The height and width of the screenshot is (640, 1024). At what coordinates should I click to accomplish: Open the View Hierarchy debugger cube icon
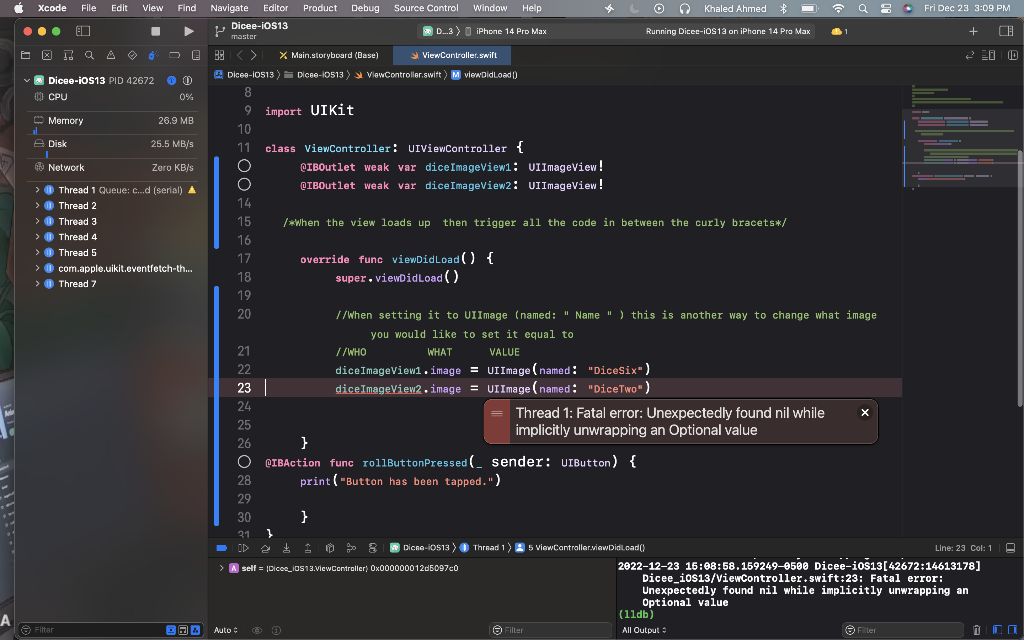pyautogui.click(x=328, y=548)
